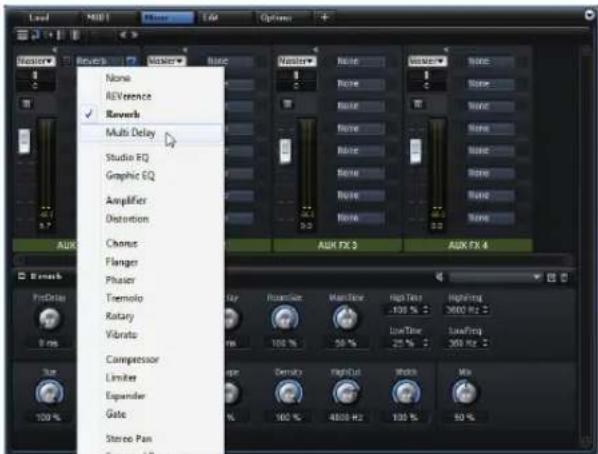598x454 pixels.
Task: Select Flanger from effect menu
Action: point(122,262)
